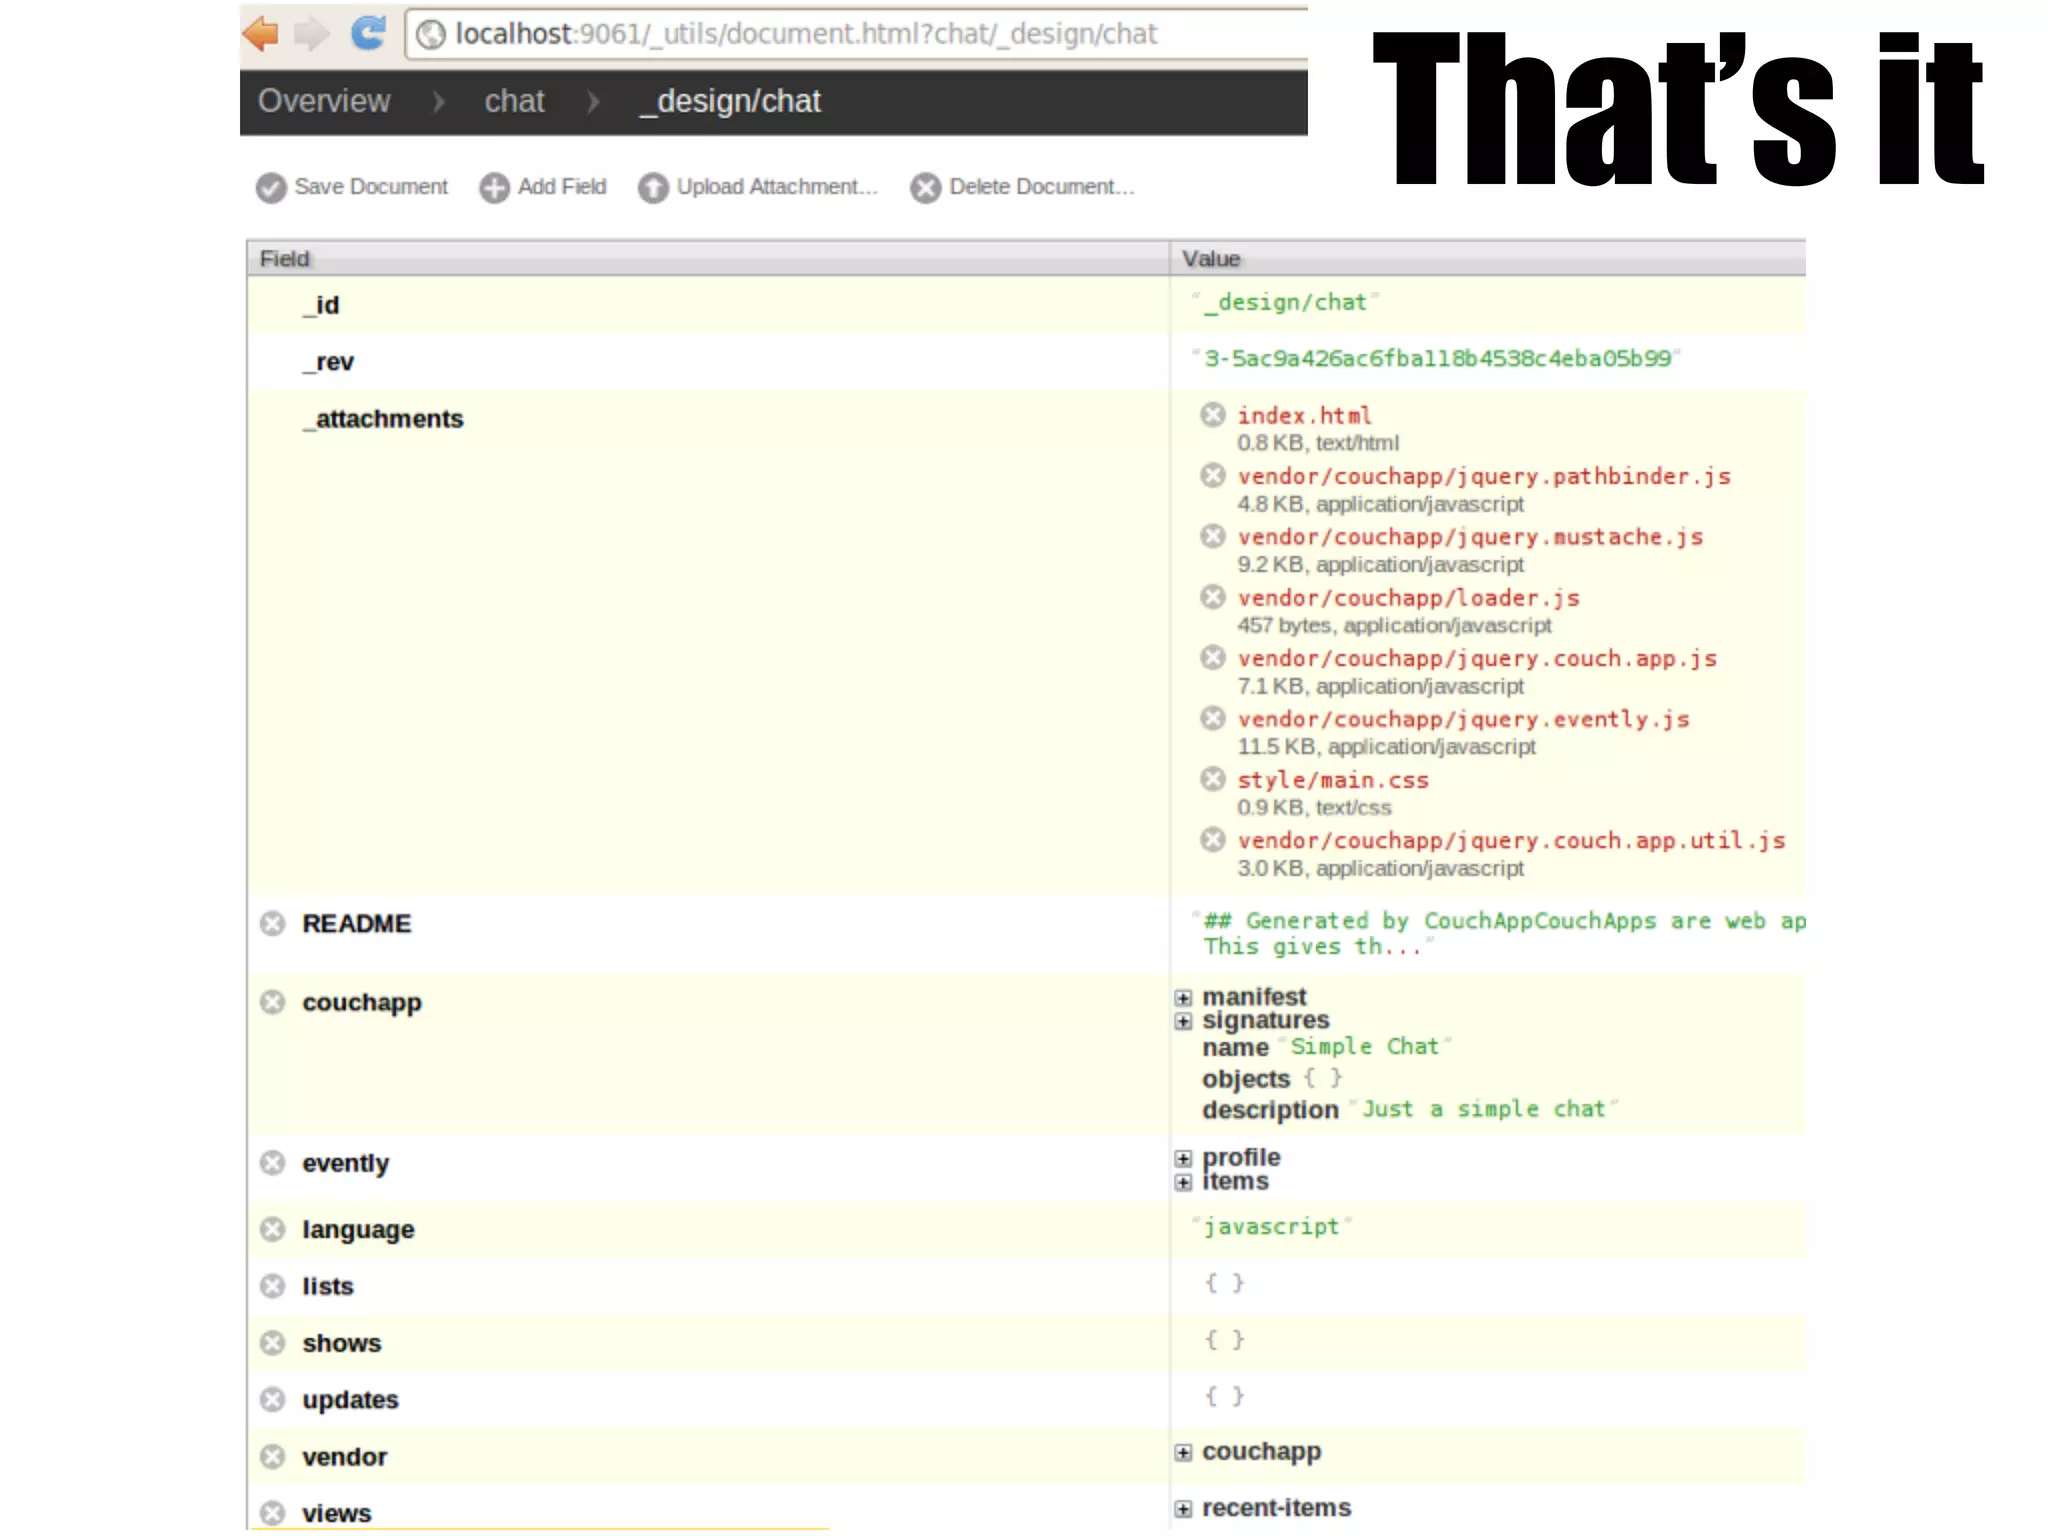Screen dimensions: 2048x1536
Task: Open vendor/couchapp/jquery.mustache.js attachment link
Action: tap(1470, 537)
